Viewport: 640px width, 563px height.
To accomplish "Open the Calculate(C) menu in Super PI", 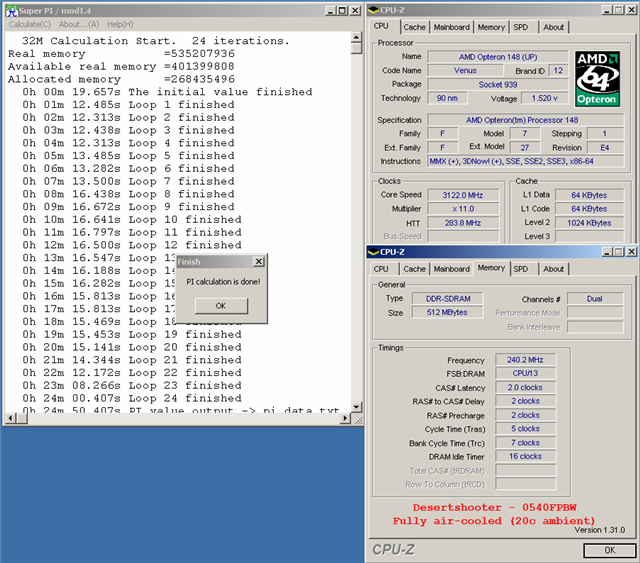I will coord(30,24).
